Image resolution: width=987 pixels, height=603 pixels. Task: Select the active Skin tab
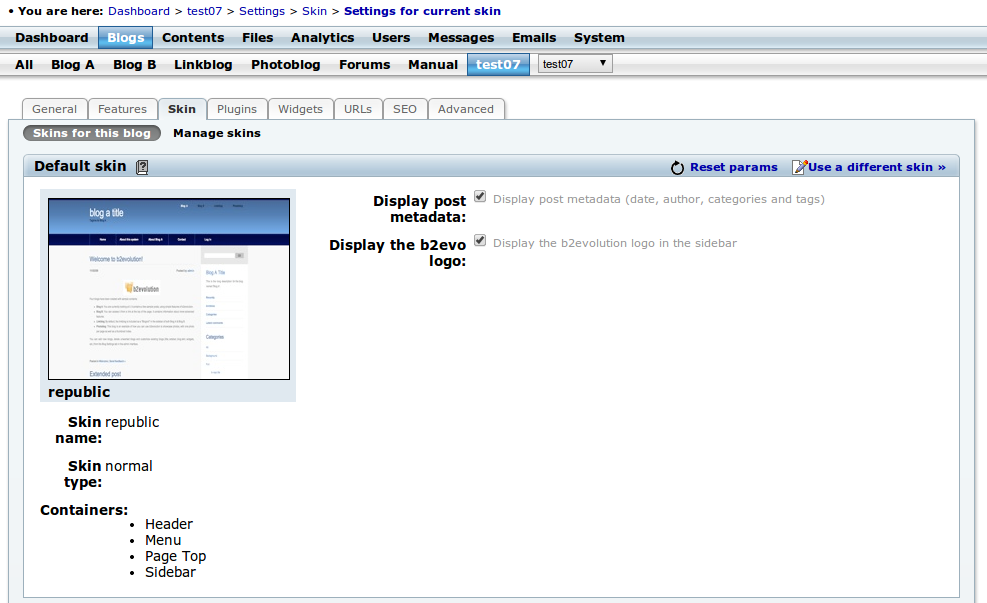point(182,109)
